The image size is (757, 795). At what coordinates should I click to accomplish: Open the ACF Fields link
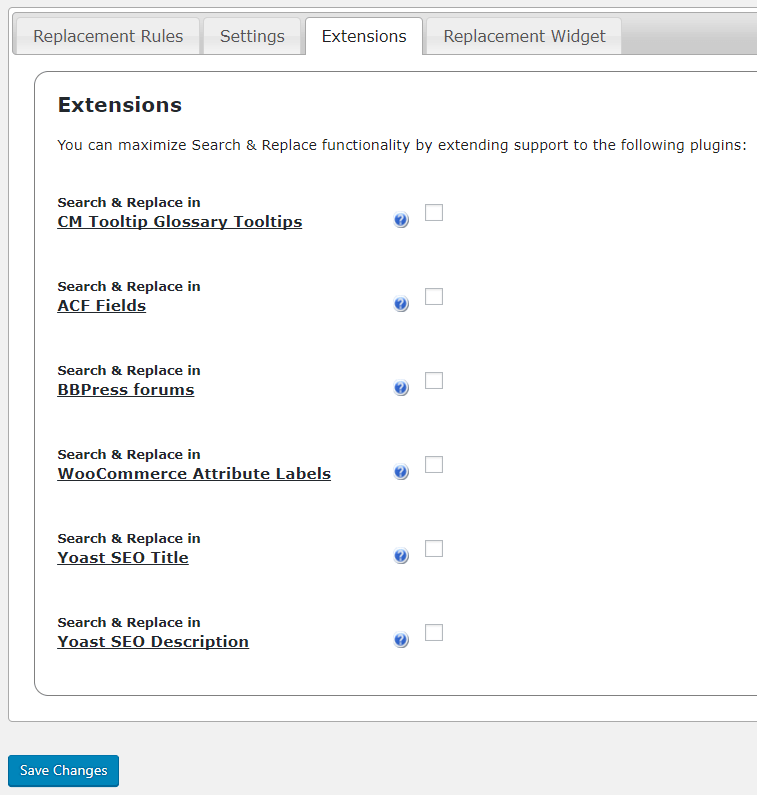tap(101, 306)
